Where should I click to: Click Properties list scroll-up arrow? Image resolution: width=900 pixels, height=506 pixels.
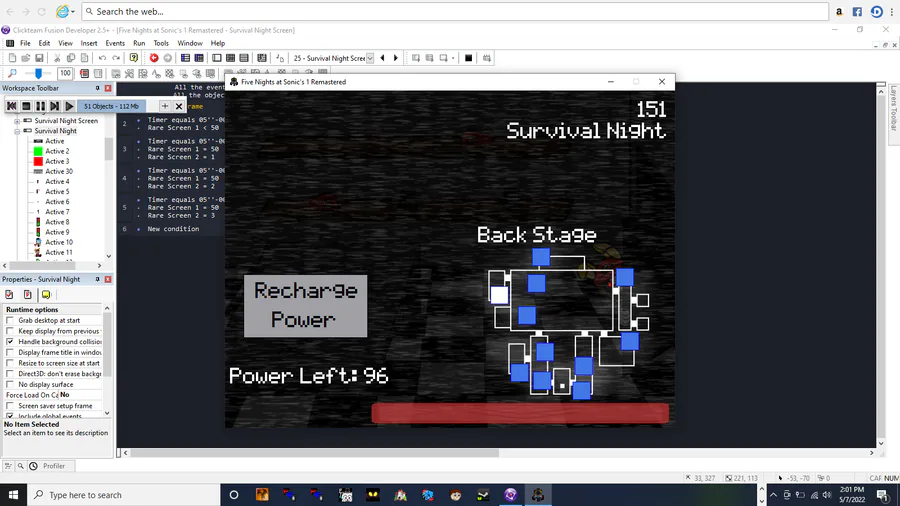[x=107, y=309]
